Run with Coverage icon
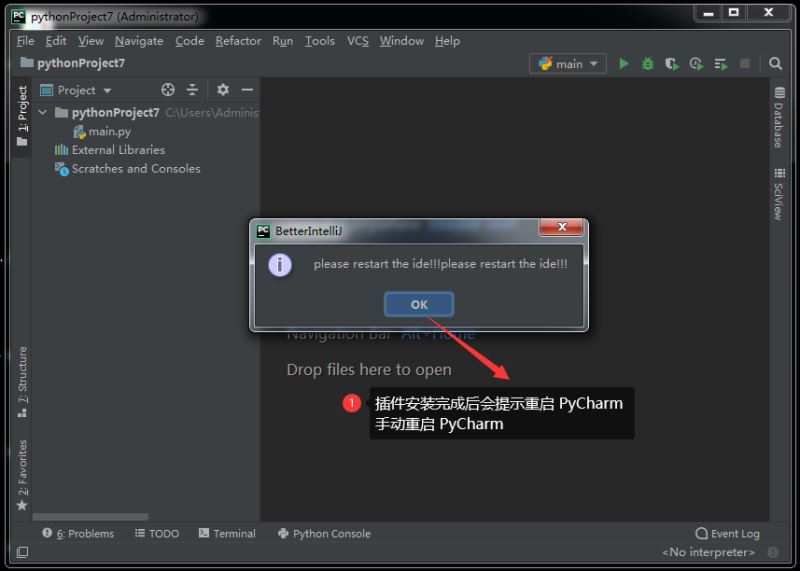The width and height of the screenshot is (800, 571). pyautogui.click(x=672, y=64)
